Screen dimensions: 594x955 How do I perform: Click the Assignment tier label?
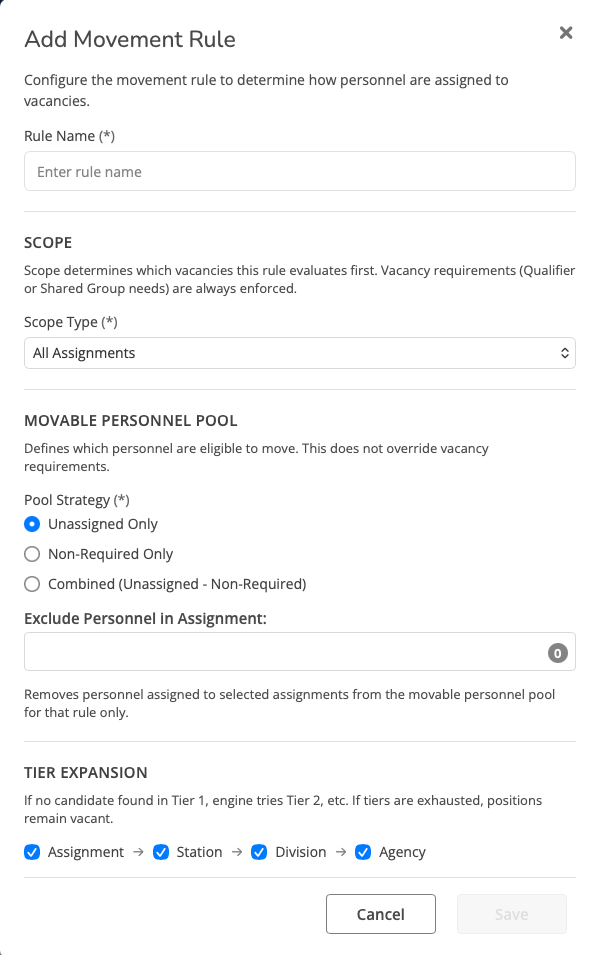86,852
